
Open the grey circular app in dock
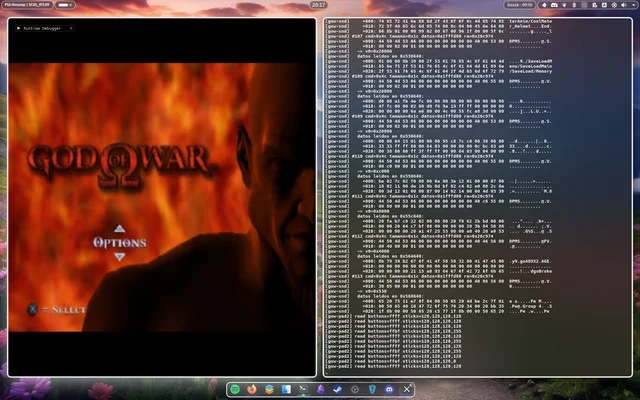point(355,389)
